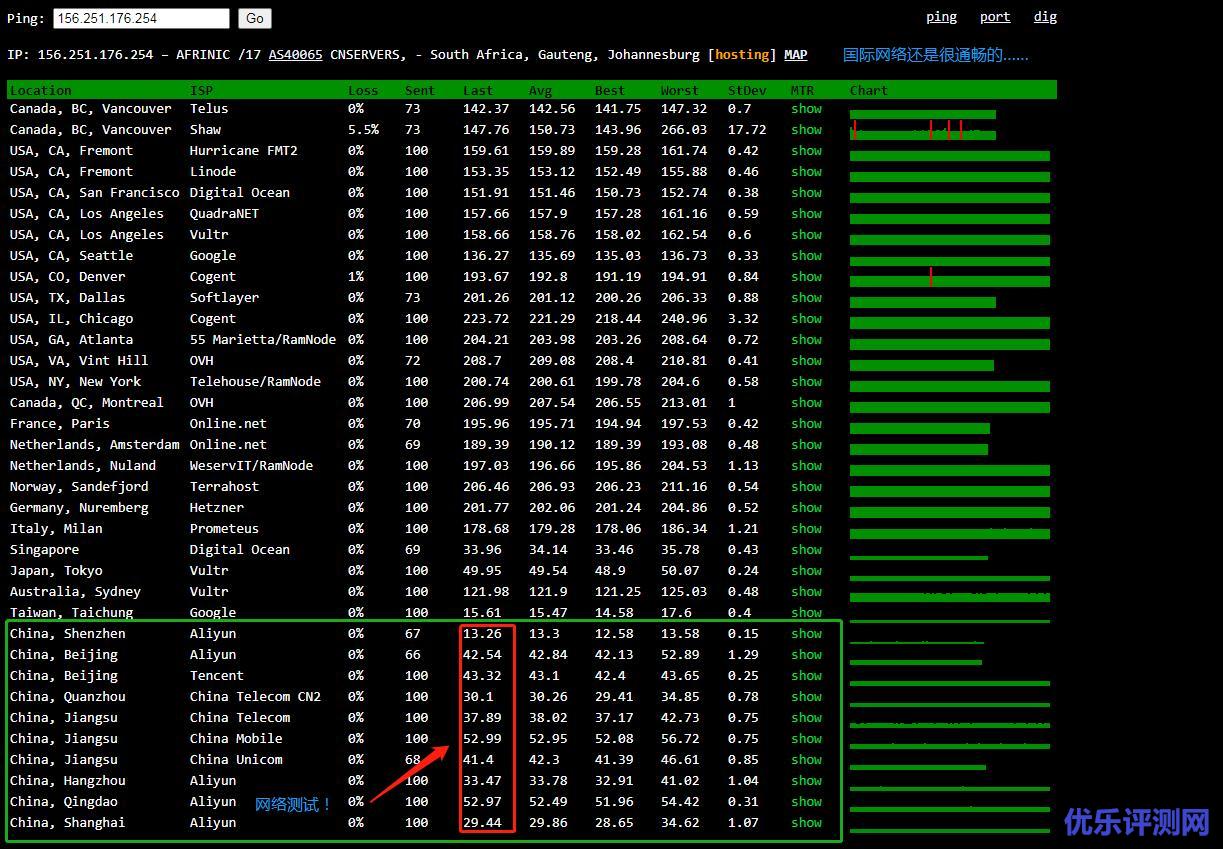Show MTR for Denver Cogent row
The width and height of the screenshot is (1223, 849).
(806, 277)
